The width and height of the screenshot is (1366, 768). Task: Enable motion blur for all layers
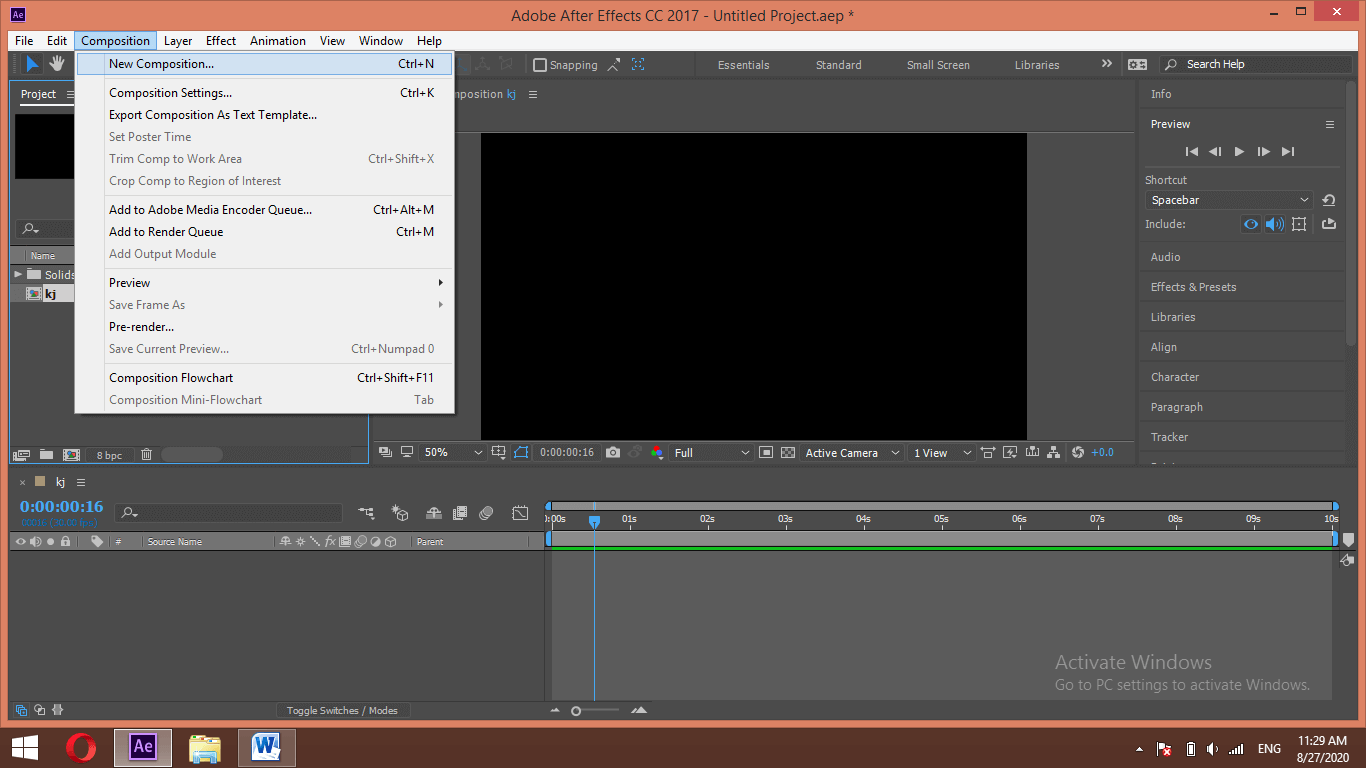point(487,513)
